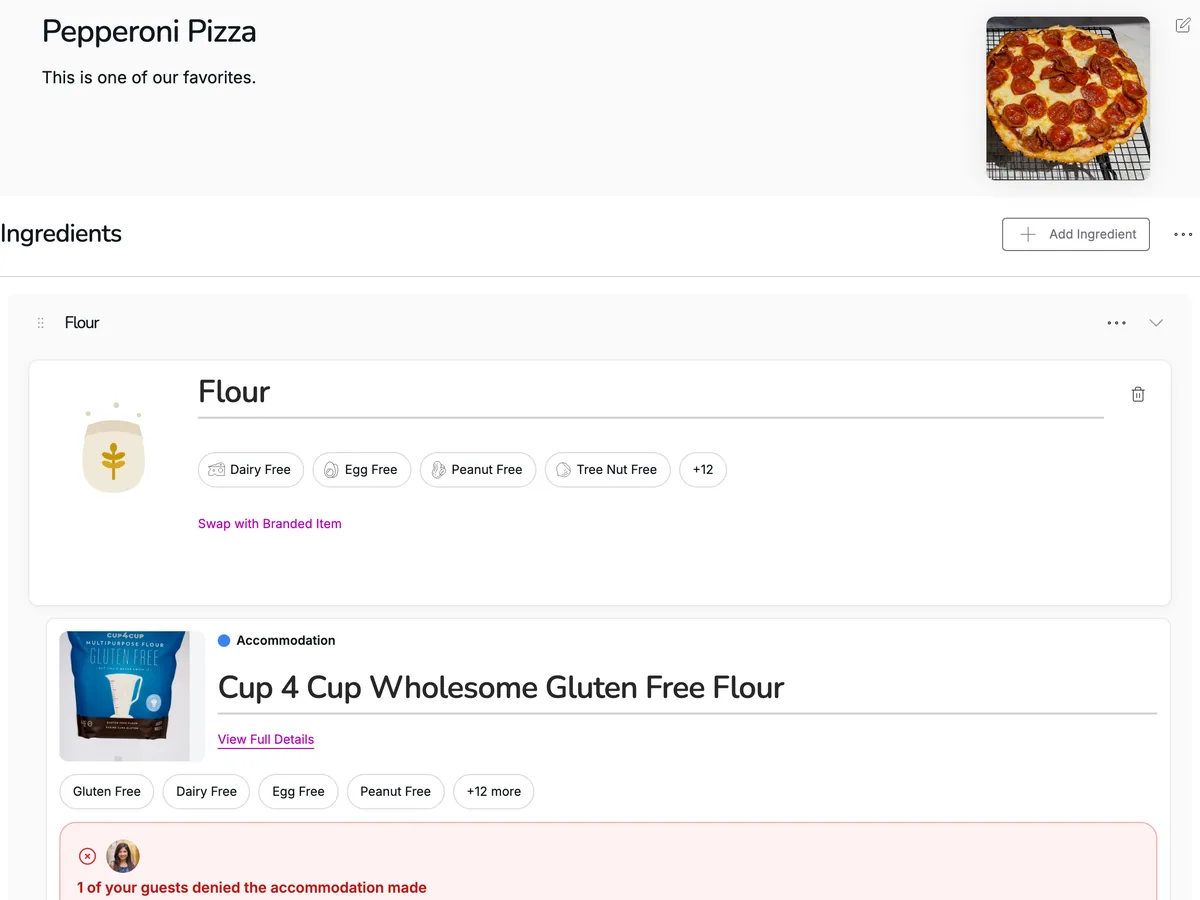The height and width of the screenshot is (900, 1200).
Task: Open the View Full Details link
Action: (266, 740)
